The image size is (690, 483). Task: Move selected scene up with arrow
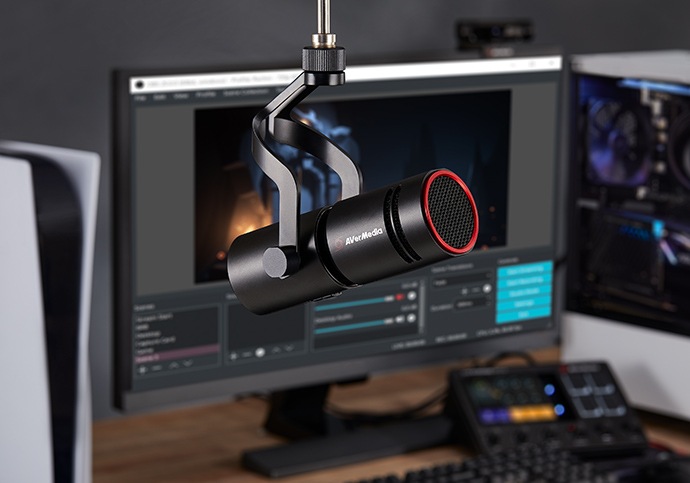pos(173,365)
